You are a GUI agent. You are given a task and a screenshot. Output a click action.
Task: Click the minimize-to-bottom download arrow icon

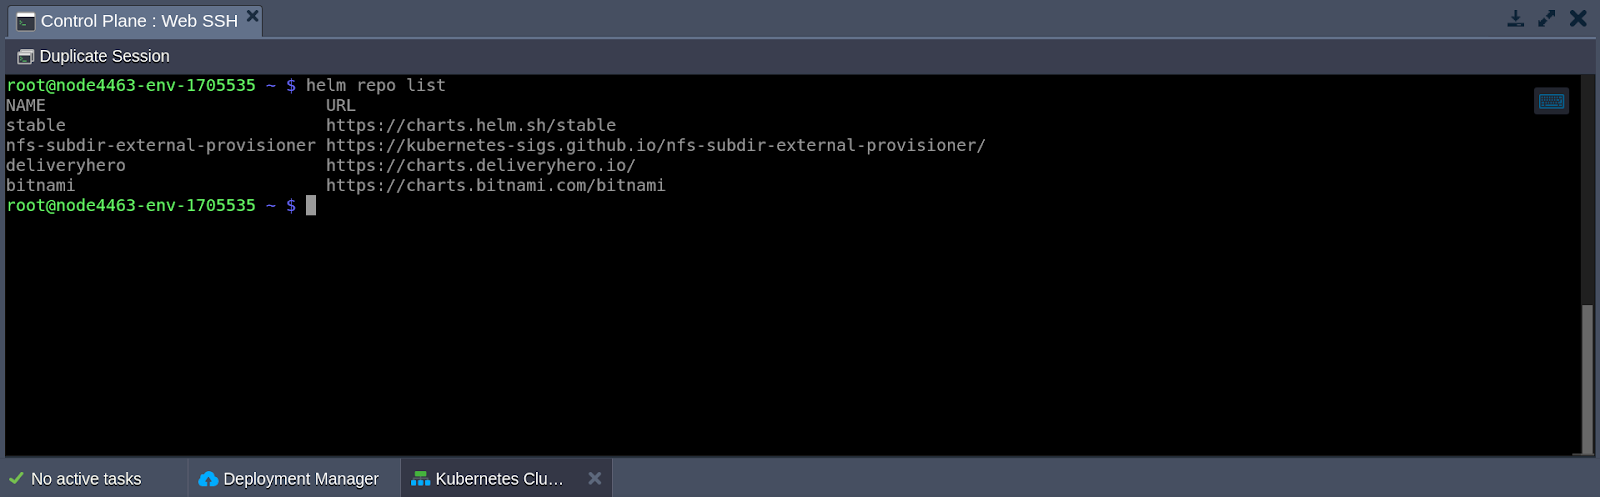pos(1516,19)
